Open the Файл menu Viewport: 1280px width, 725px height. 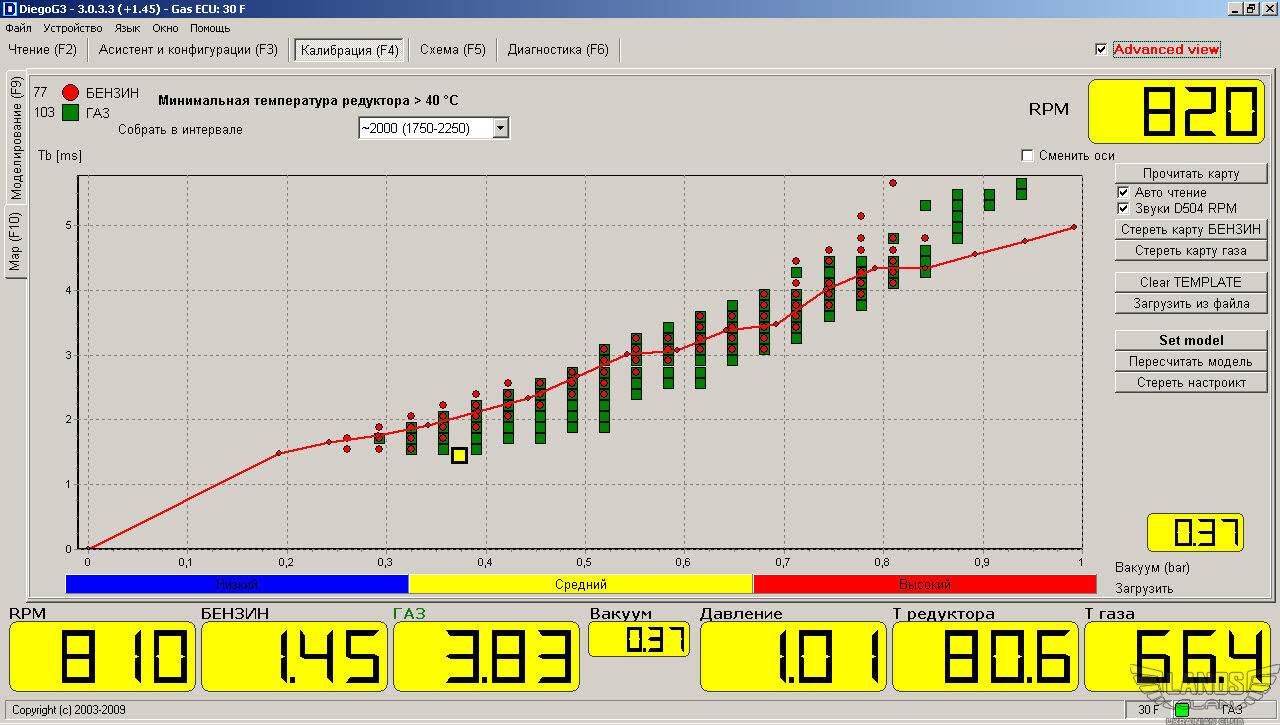(x=18, y=28)
